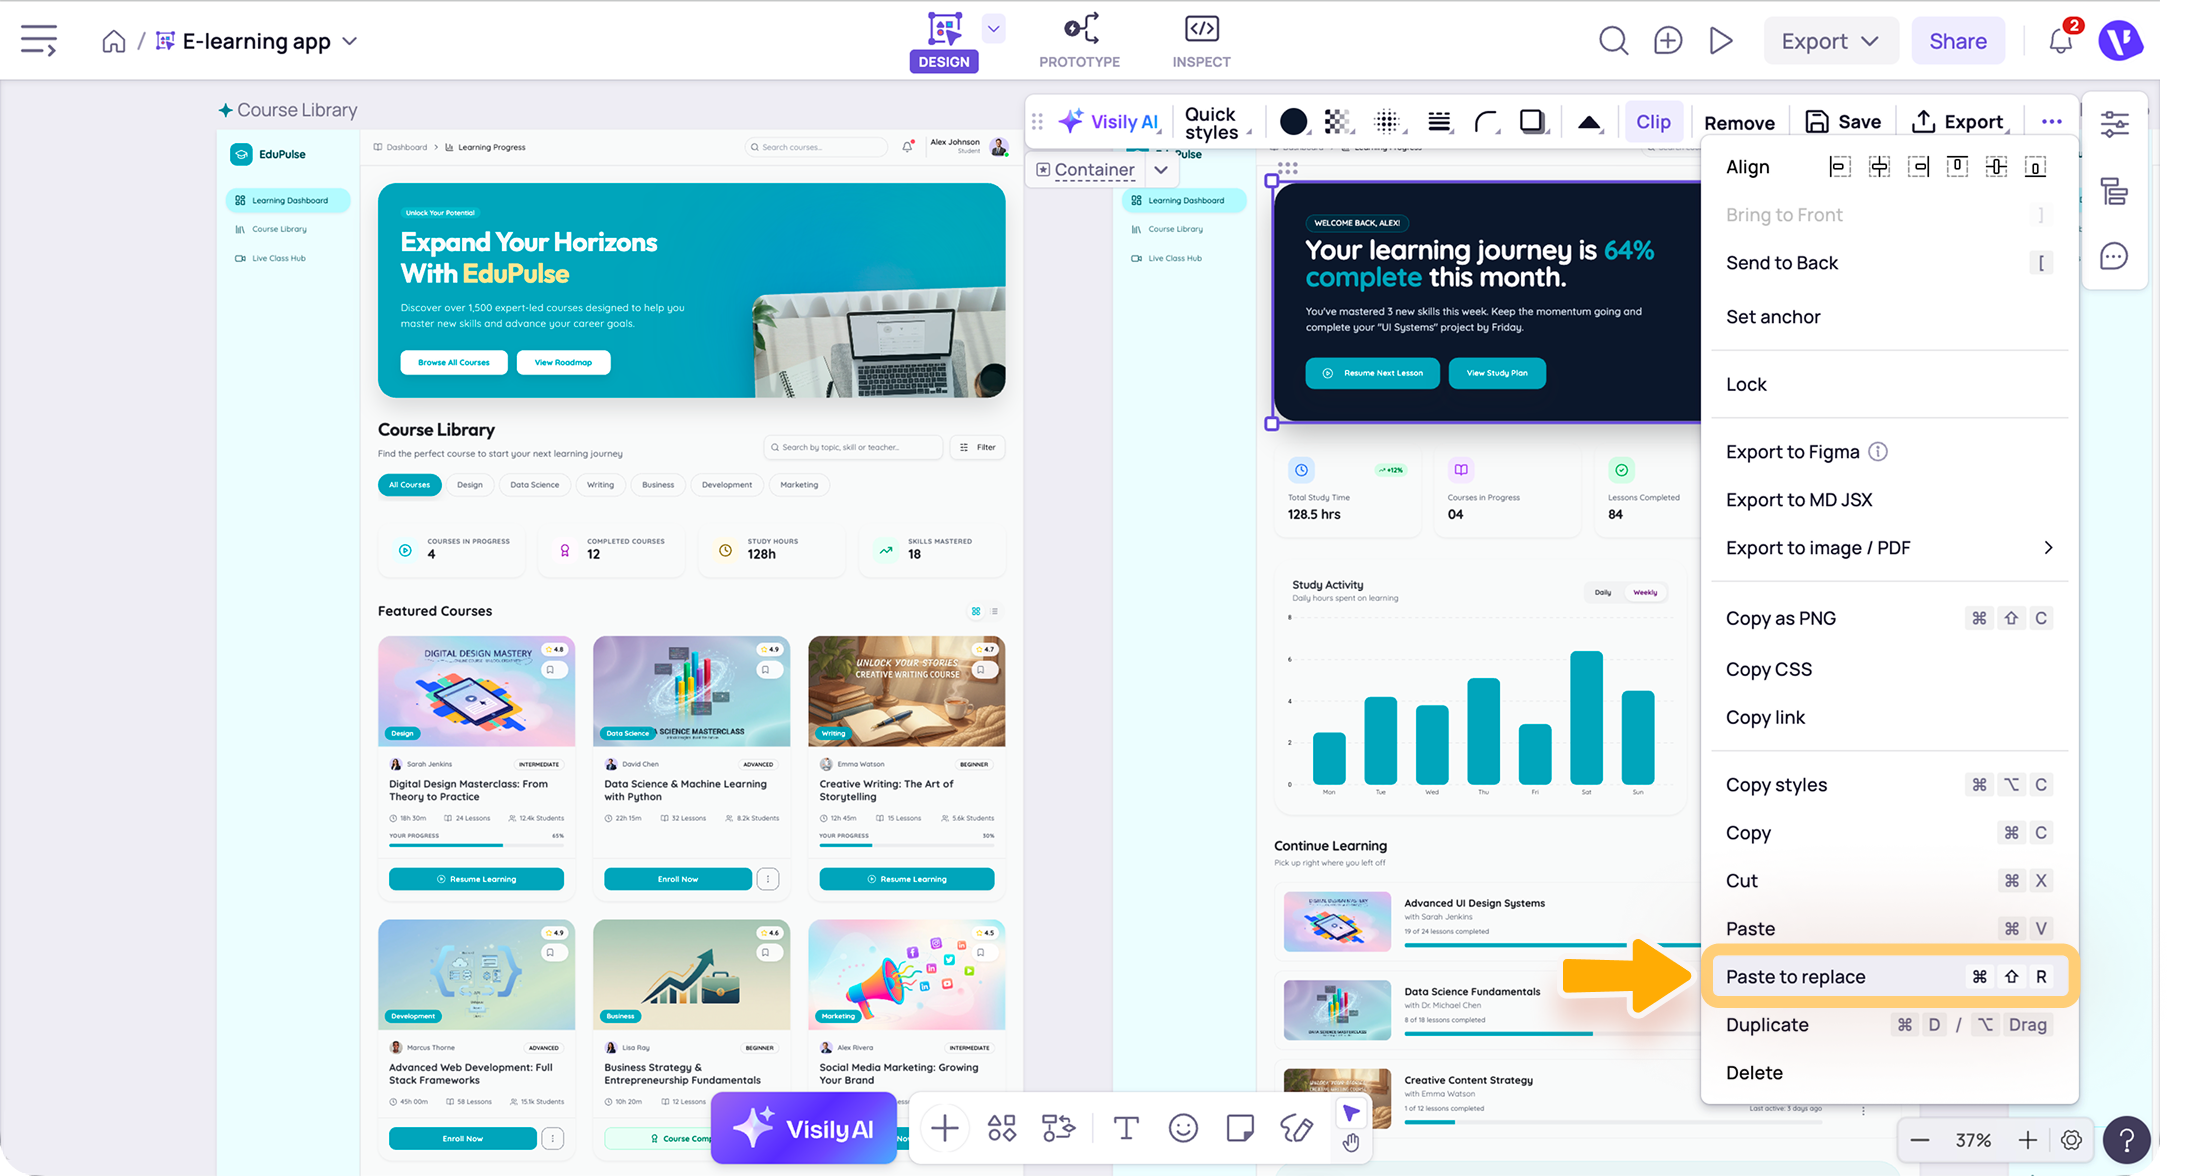Align selection to right edge

pyautogui.click(x=1918, y=167)
